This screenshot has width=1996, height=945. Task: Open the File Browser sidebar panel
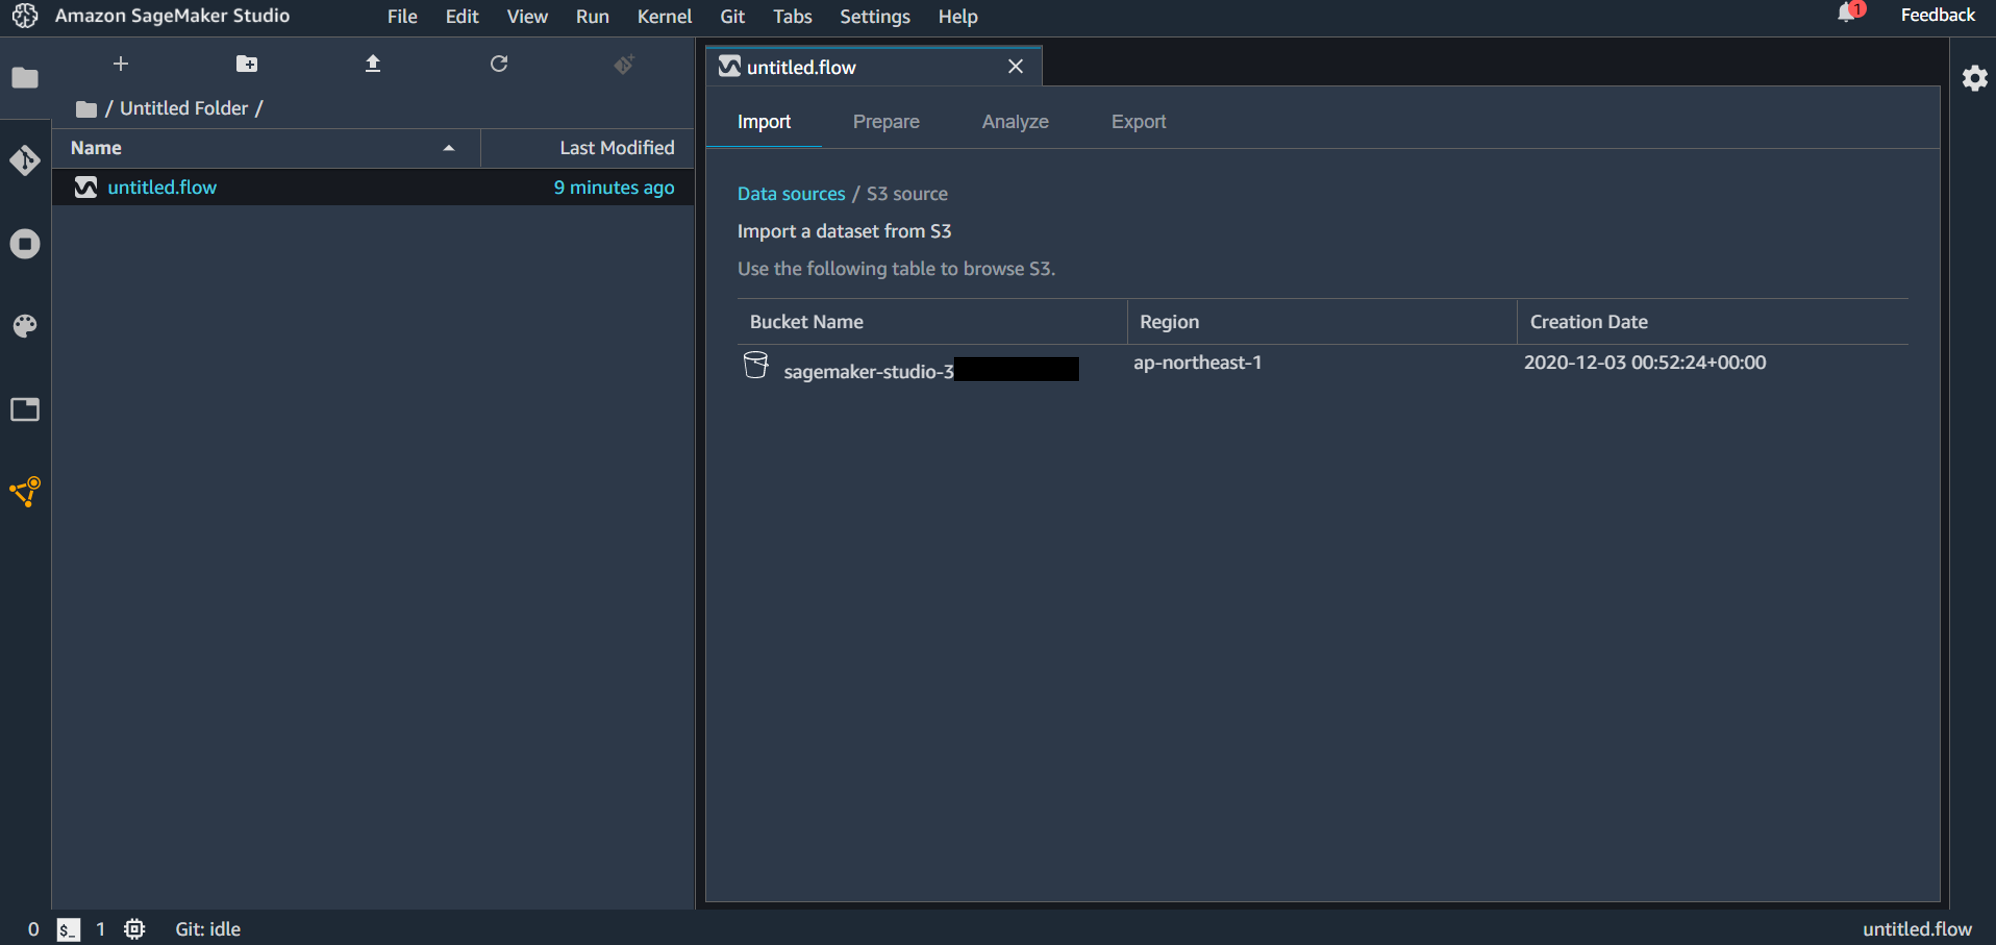(25, 78)
